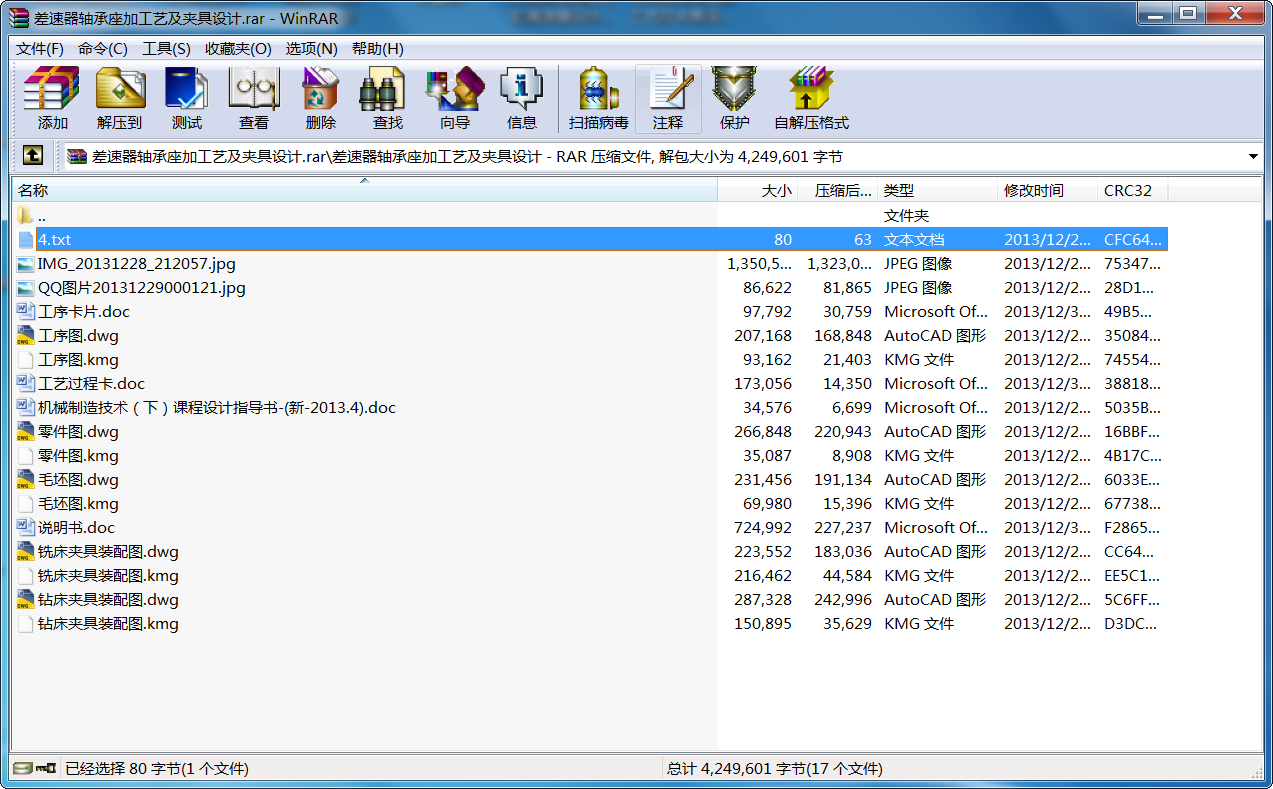Screen dimensions: 1273x789
Task: Sort by Modified (修改时间) column header
Action: (x=1048, y=190)
